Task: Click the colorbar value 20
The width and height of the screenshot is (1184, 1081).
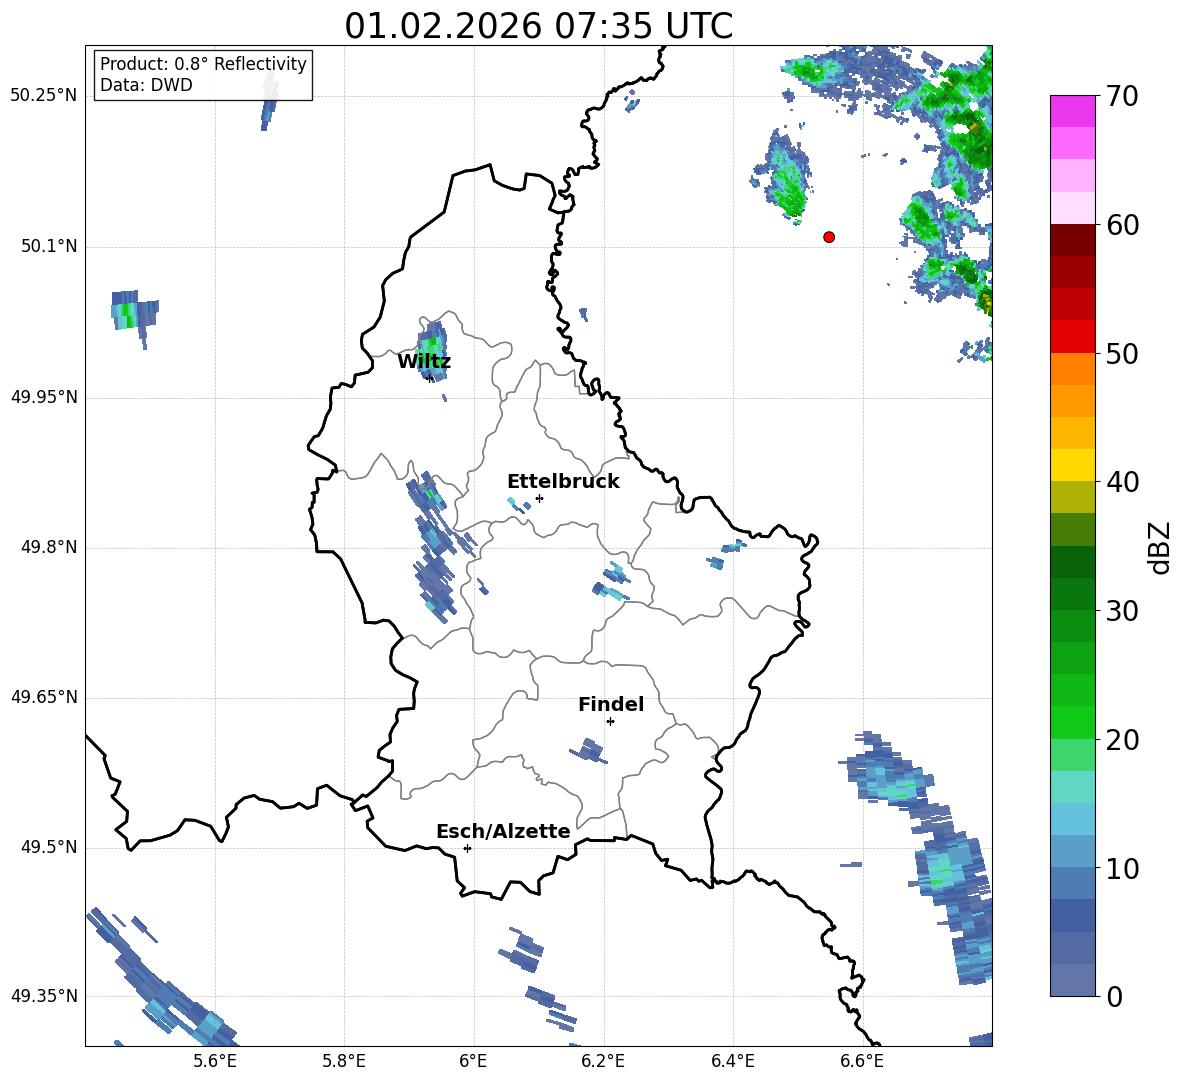Action: coord(1122,740)
